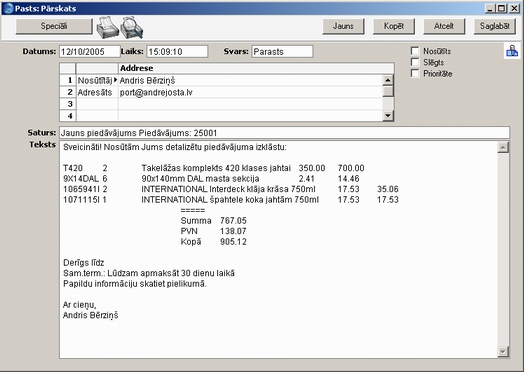This screenshot has height=372, width=524.
Task: Click the Kopēt button
Action: (394, 26)
